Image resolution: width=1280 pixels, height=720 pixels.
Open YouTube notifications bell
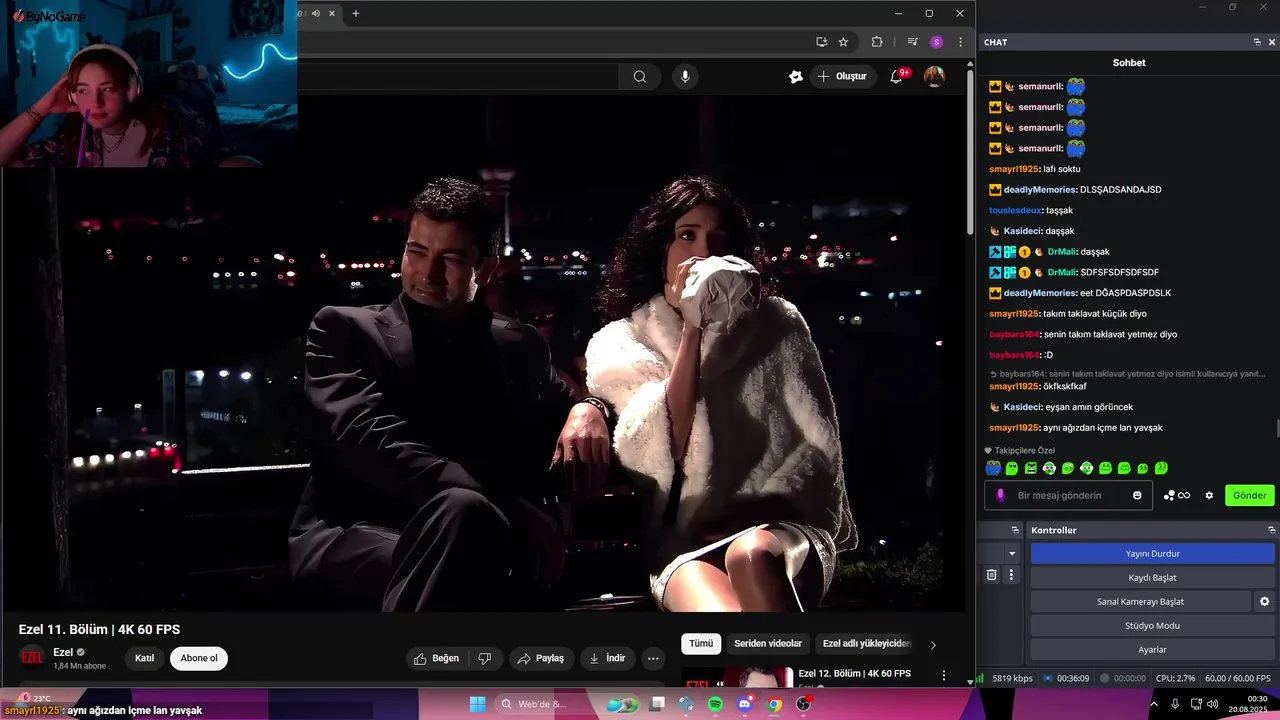(897, 76)
